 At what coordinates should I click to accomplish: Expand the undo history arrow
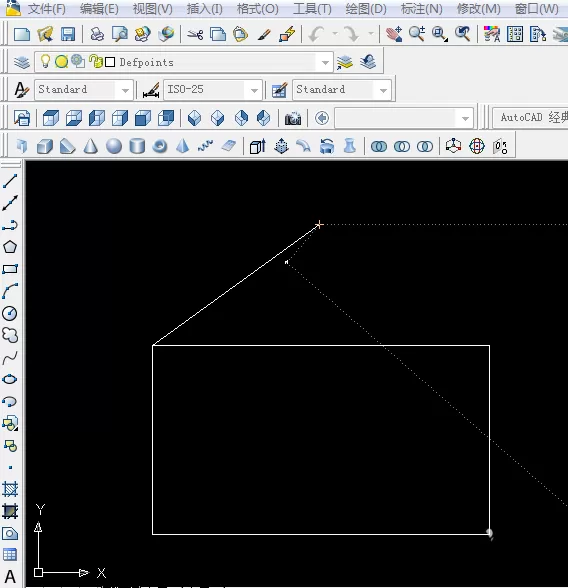[335, 34]
